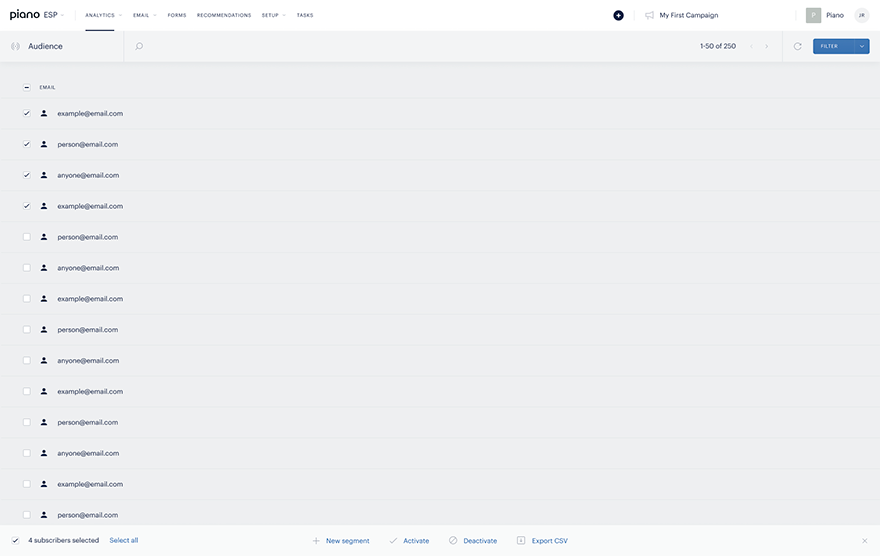Click the blue Filter button
880x556 pixels.
click(x=833, y=46)
